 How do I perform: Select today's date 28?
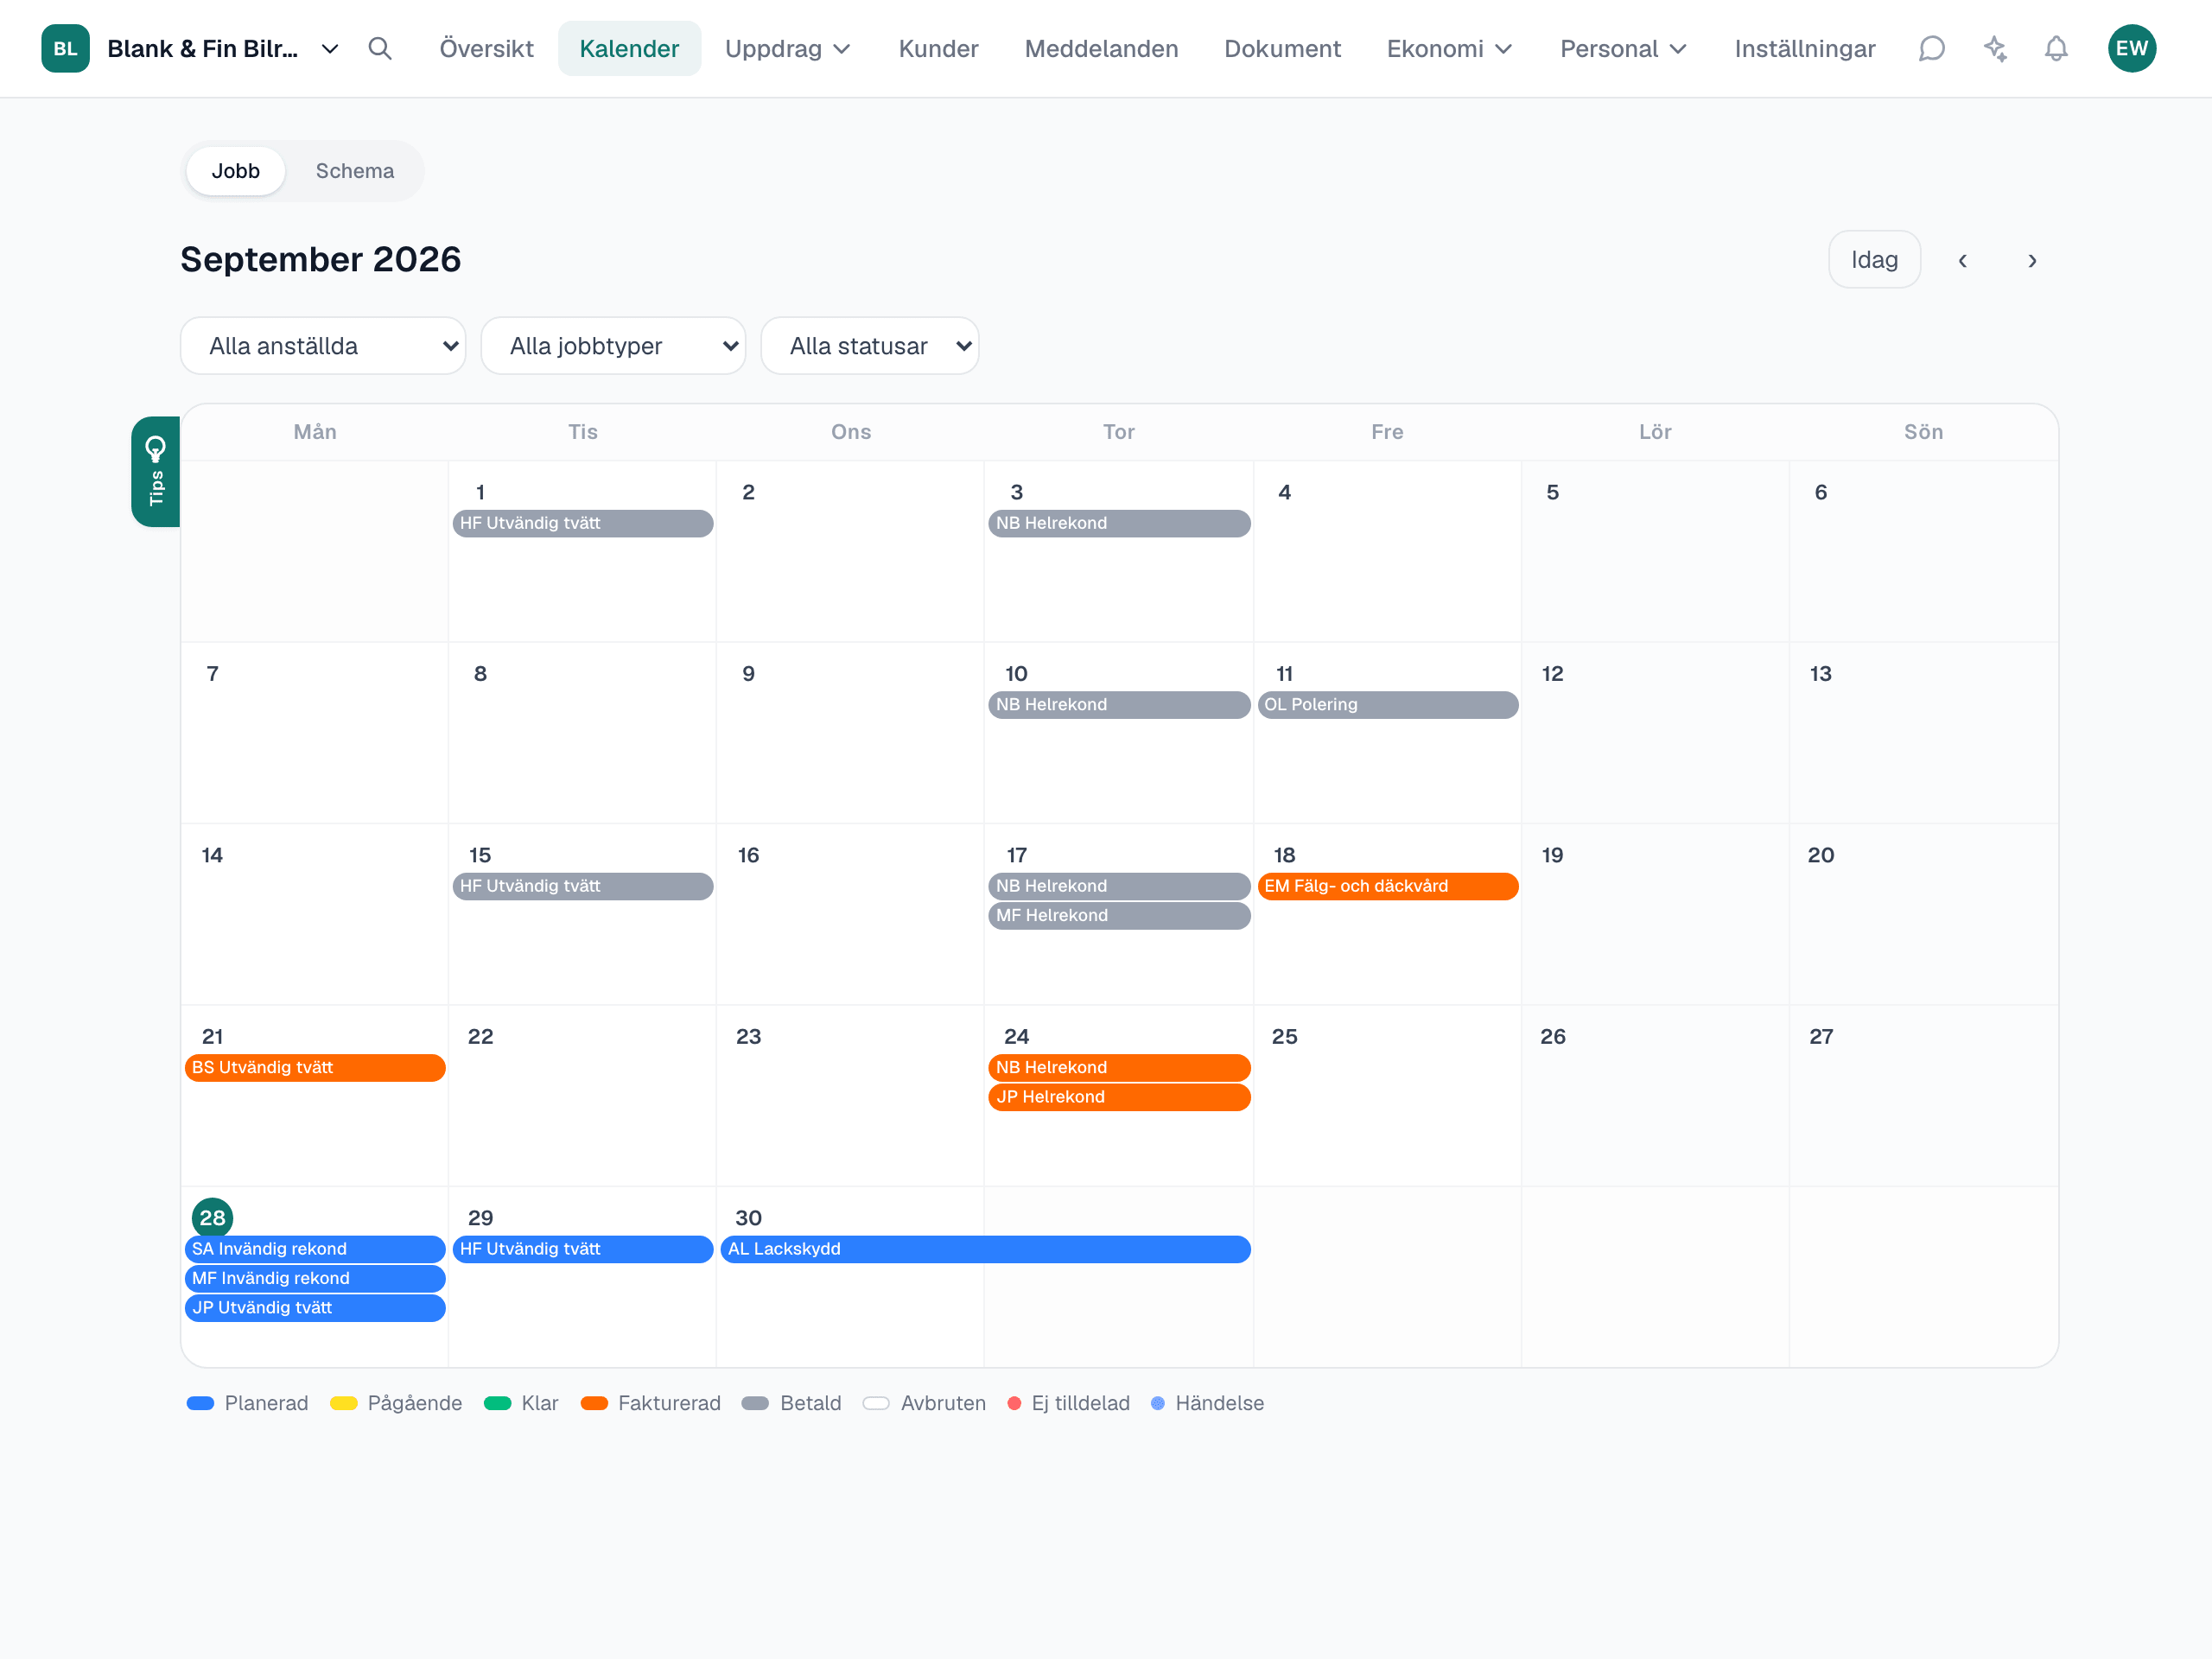212,1218
